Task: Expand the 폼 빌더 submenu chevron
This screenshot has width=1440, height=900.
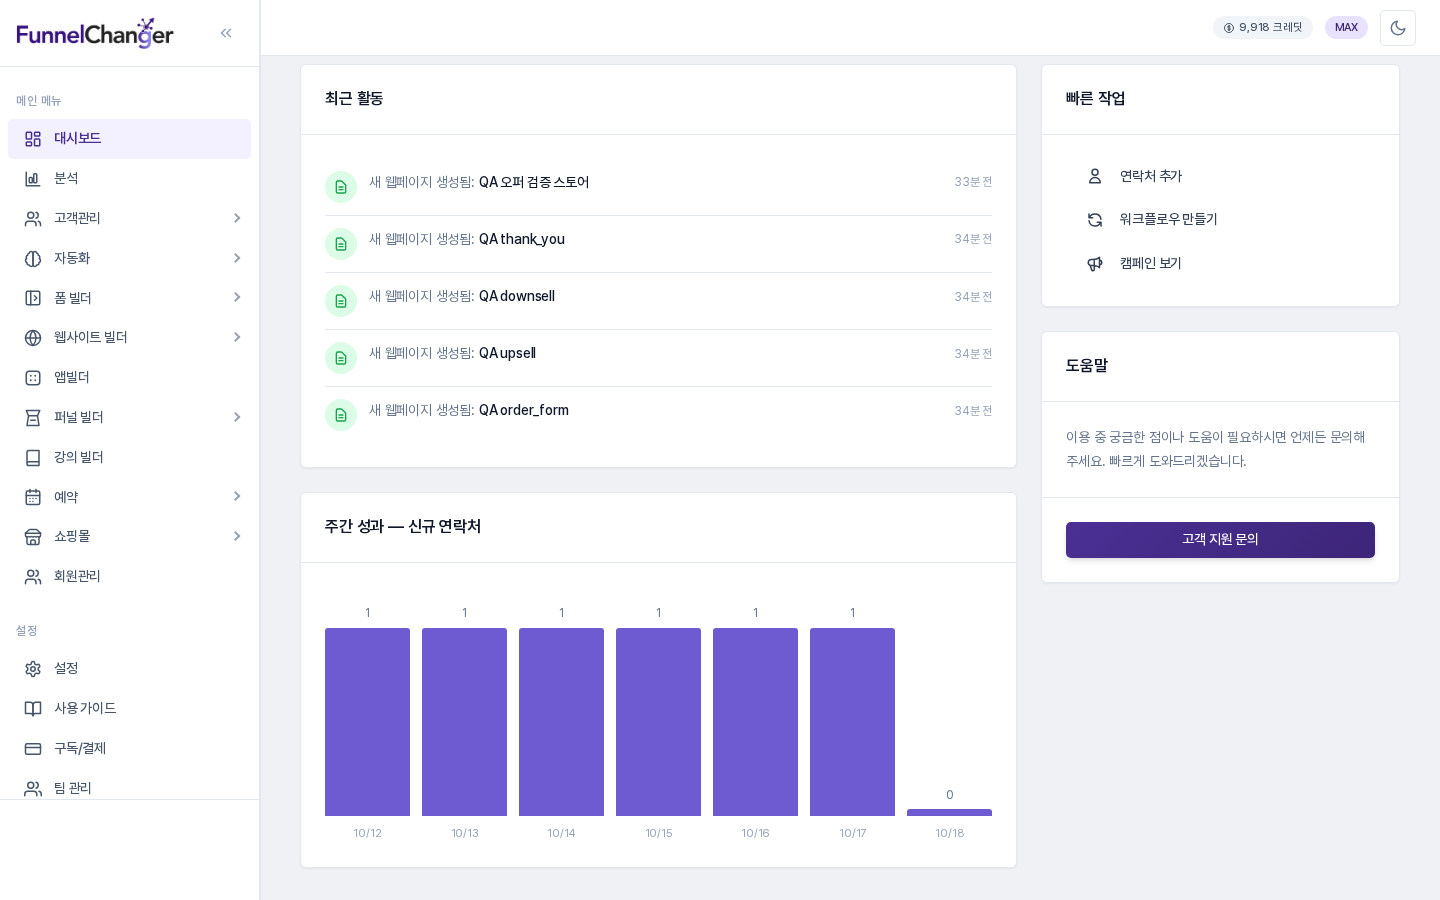Action: point(237,297)
